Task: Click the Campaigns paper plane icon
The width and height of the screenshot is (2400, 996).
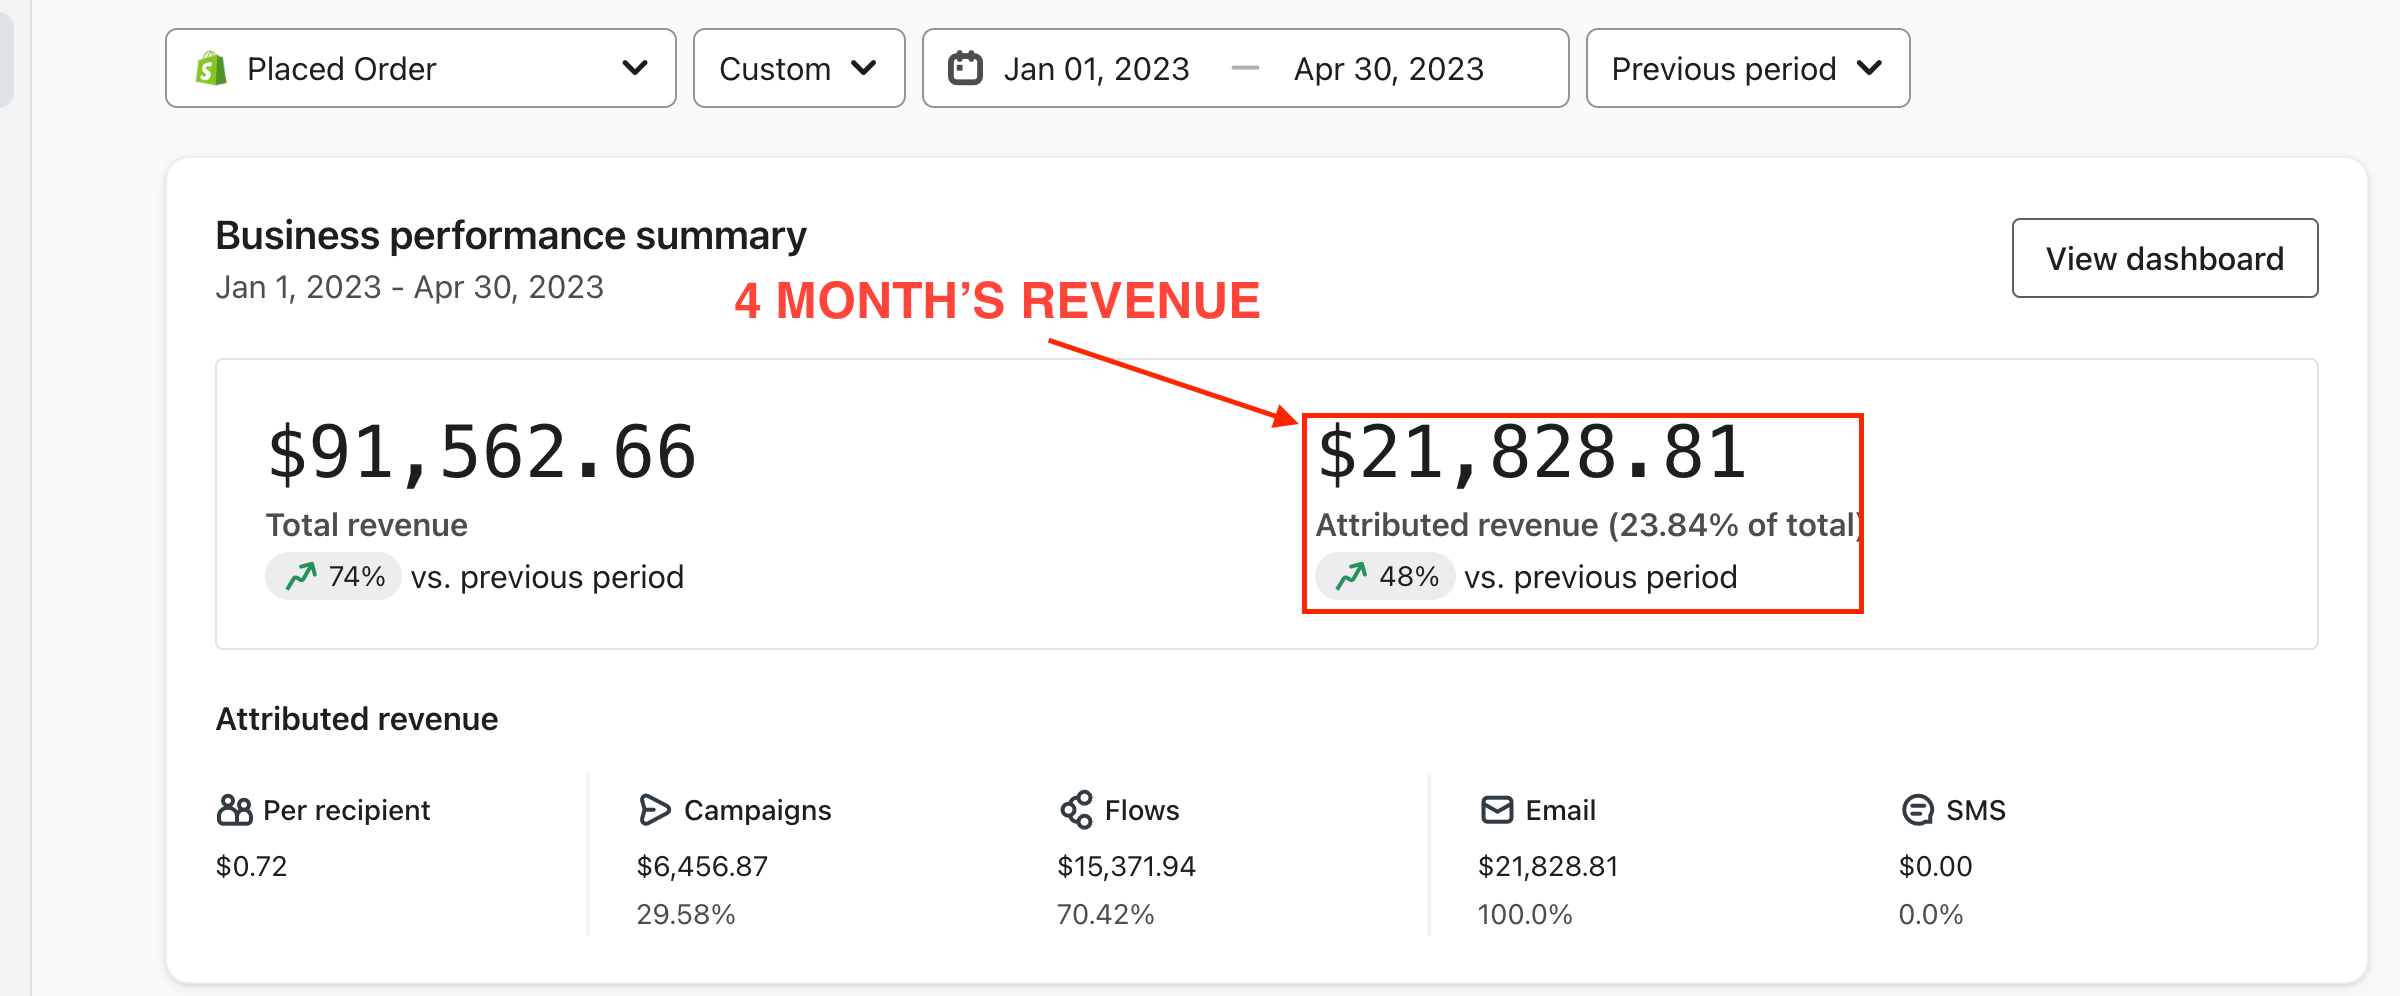Action: (654, 810)
